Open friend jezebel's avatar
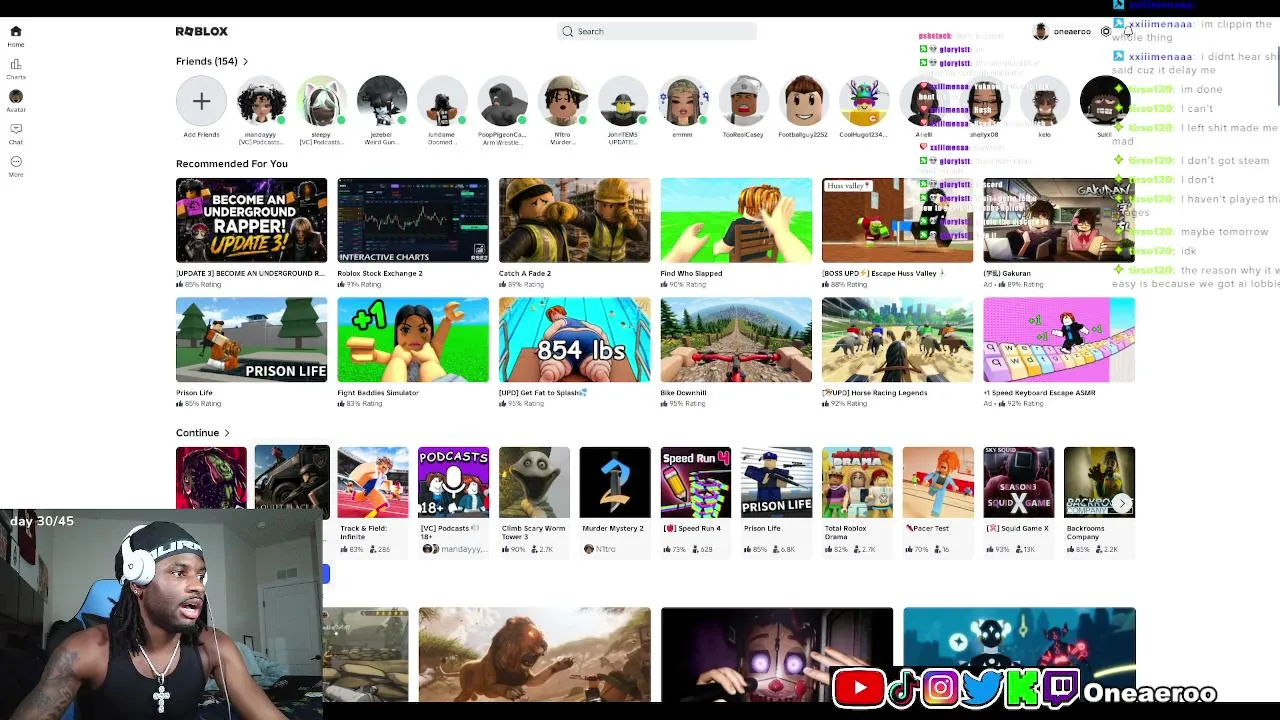 coord(381,101)
